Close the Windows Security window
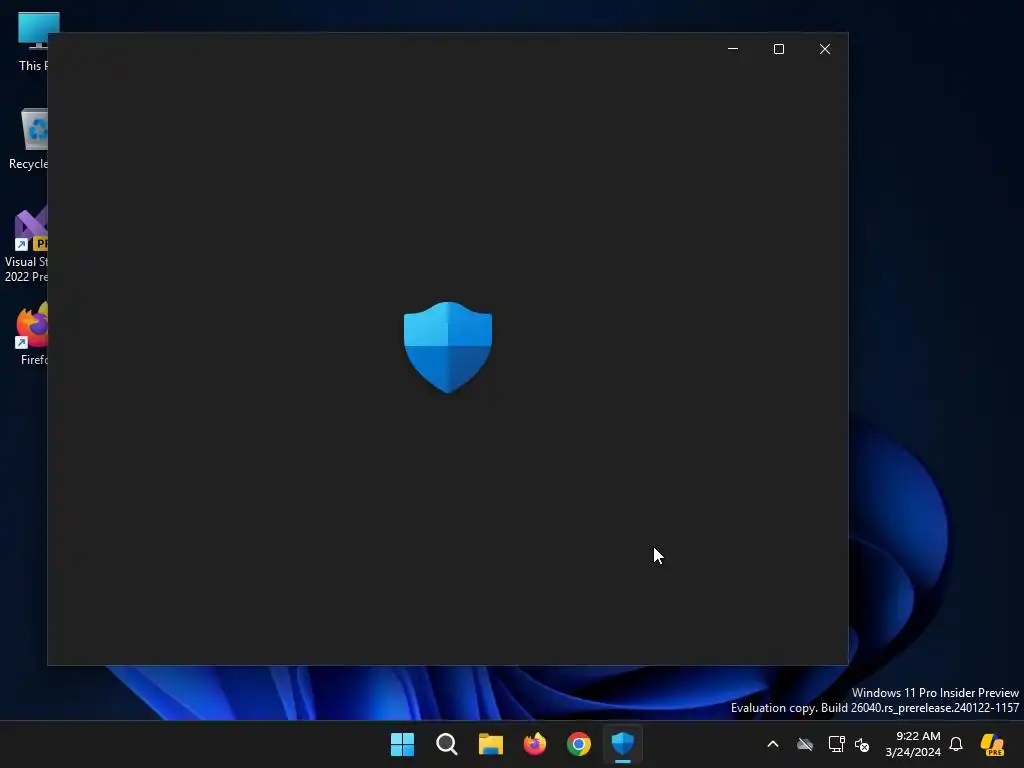 (825, 49)
